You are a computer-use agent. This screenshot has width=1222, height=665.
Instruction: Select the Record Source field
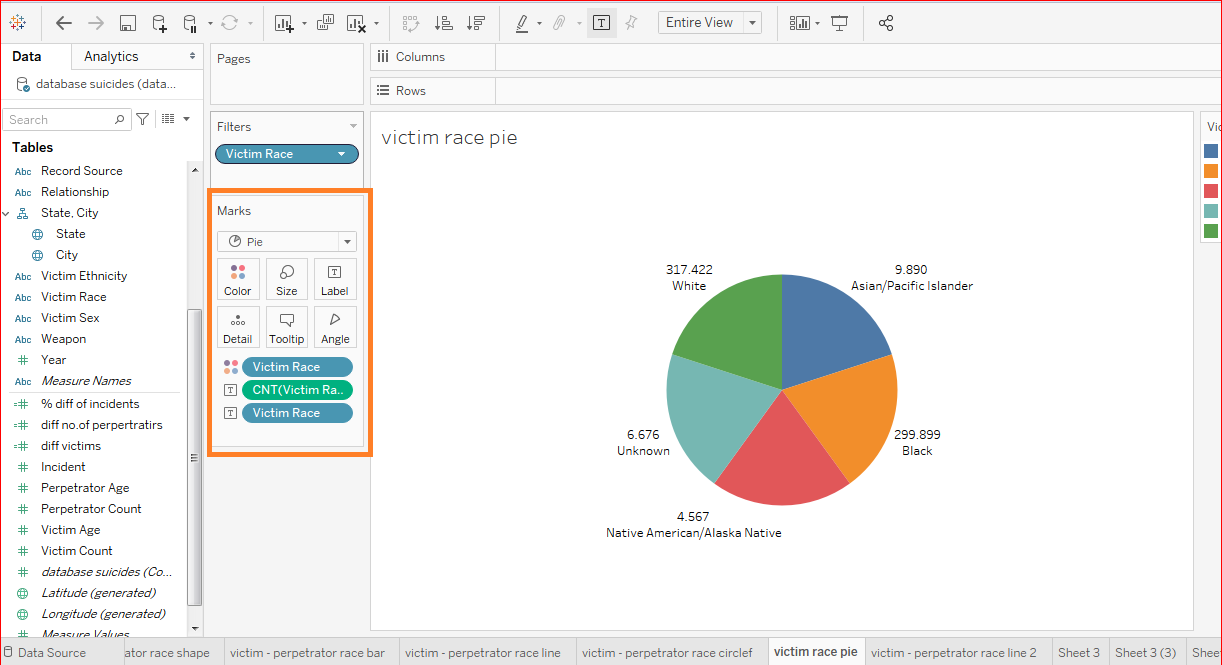82,171
